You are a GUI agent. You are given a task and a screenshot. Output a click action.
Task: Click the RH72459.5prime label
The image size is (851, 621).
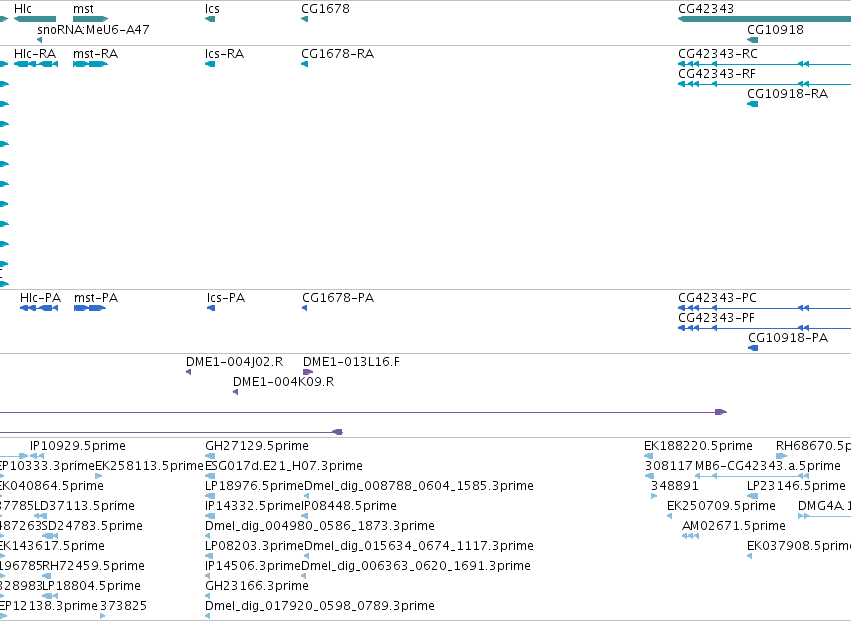point(93,566)
